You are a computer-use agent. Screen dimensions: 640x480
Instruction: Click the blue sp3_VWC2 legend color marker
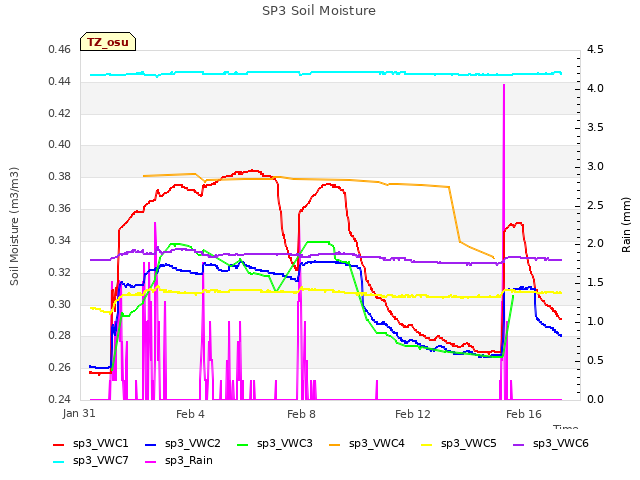(x=151, y=444)
